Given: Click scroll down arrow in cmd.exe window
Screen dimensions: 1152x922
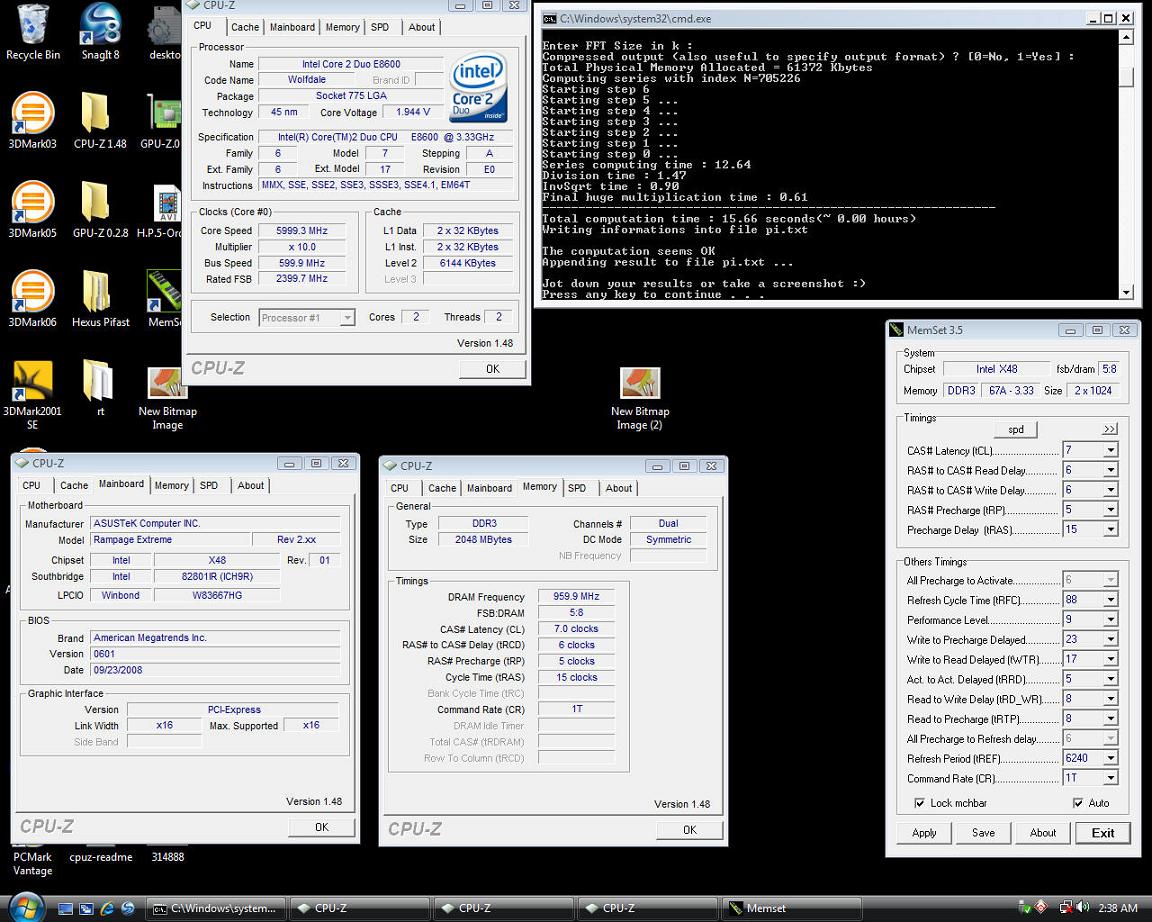Looking at the screenshot, I should point(1126,292).
